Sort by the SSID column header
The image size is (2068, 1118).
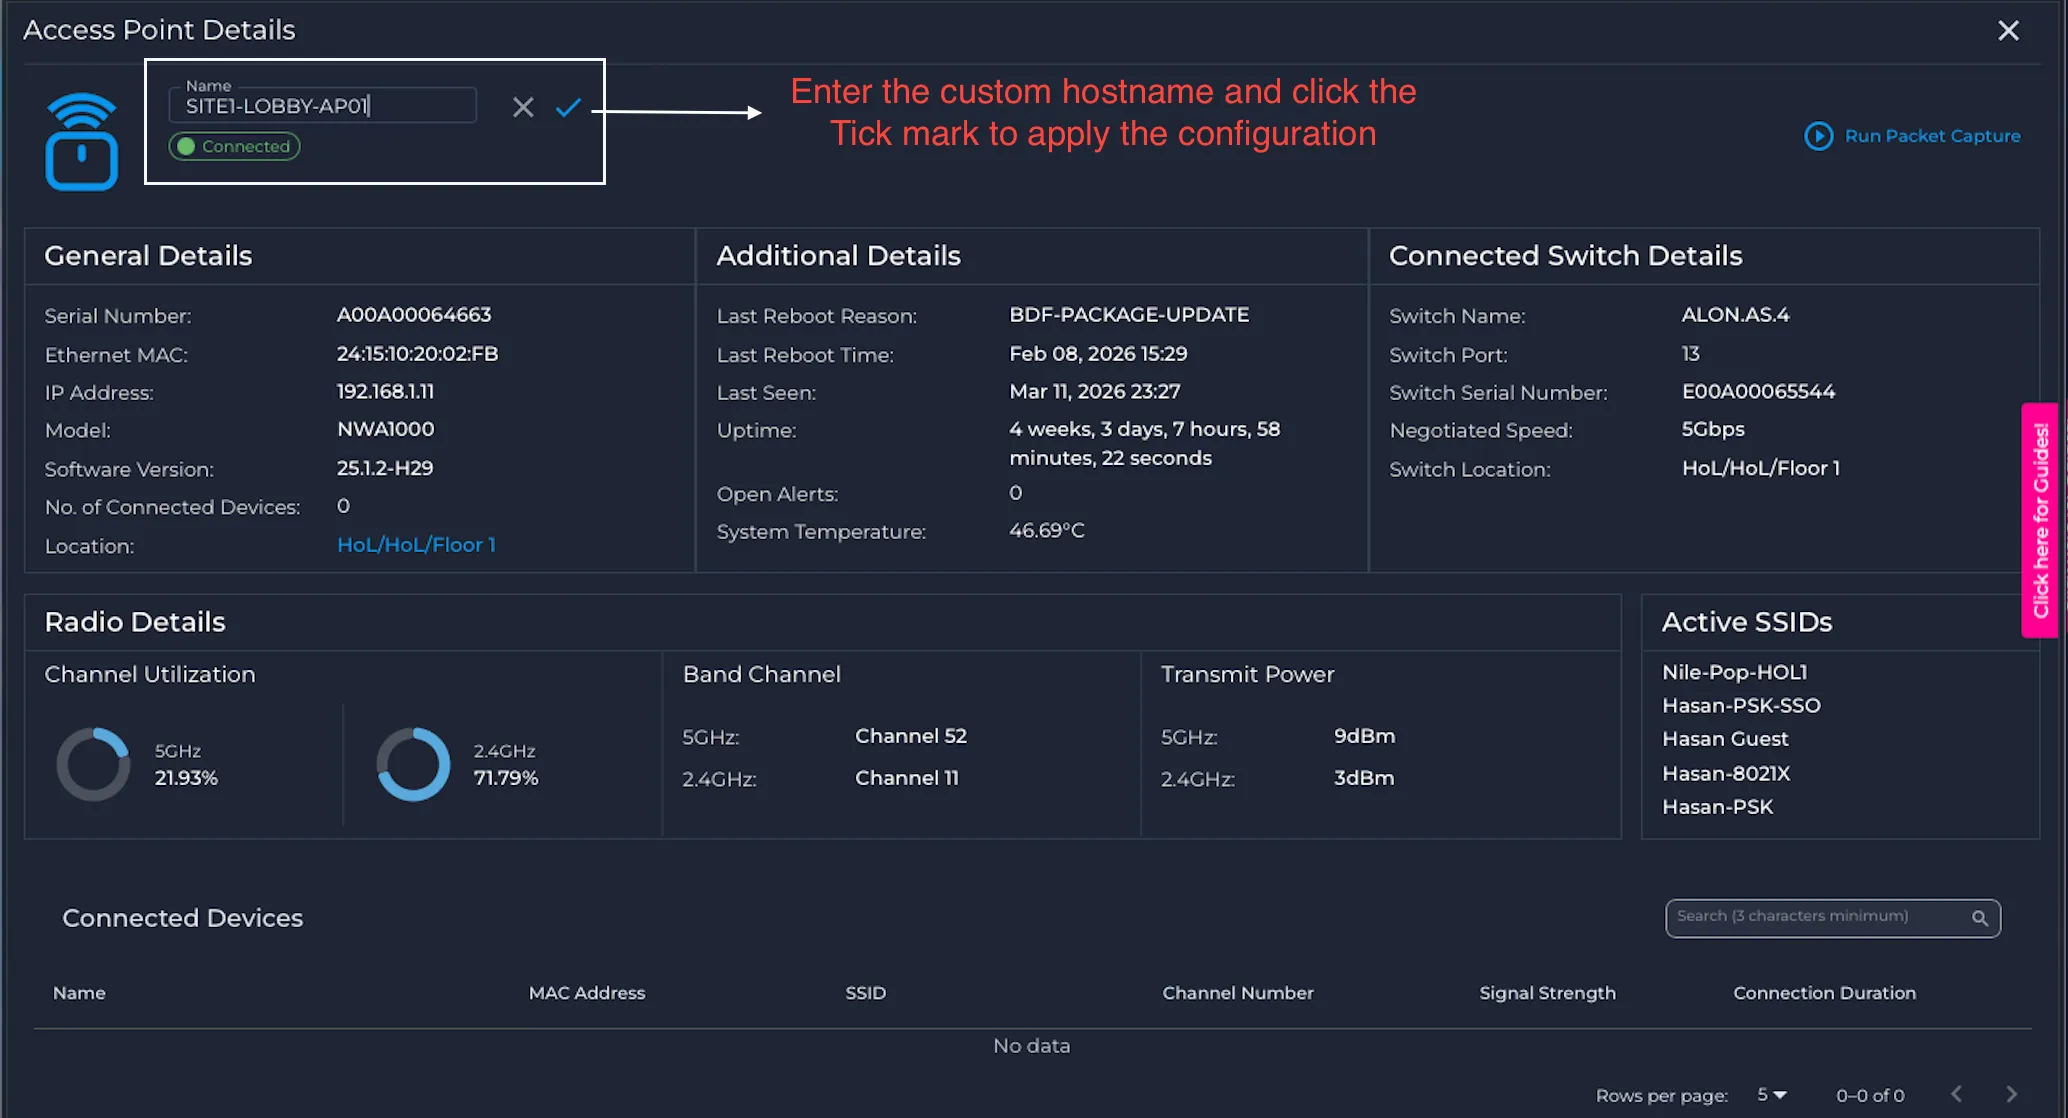[866, 993]
